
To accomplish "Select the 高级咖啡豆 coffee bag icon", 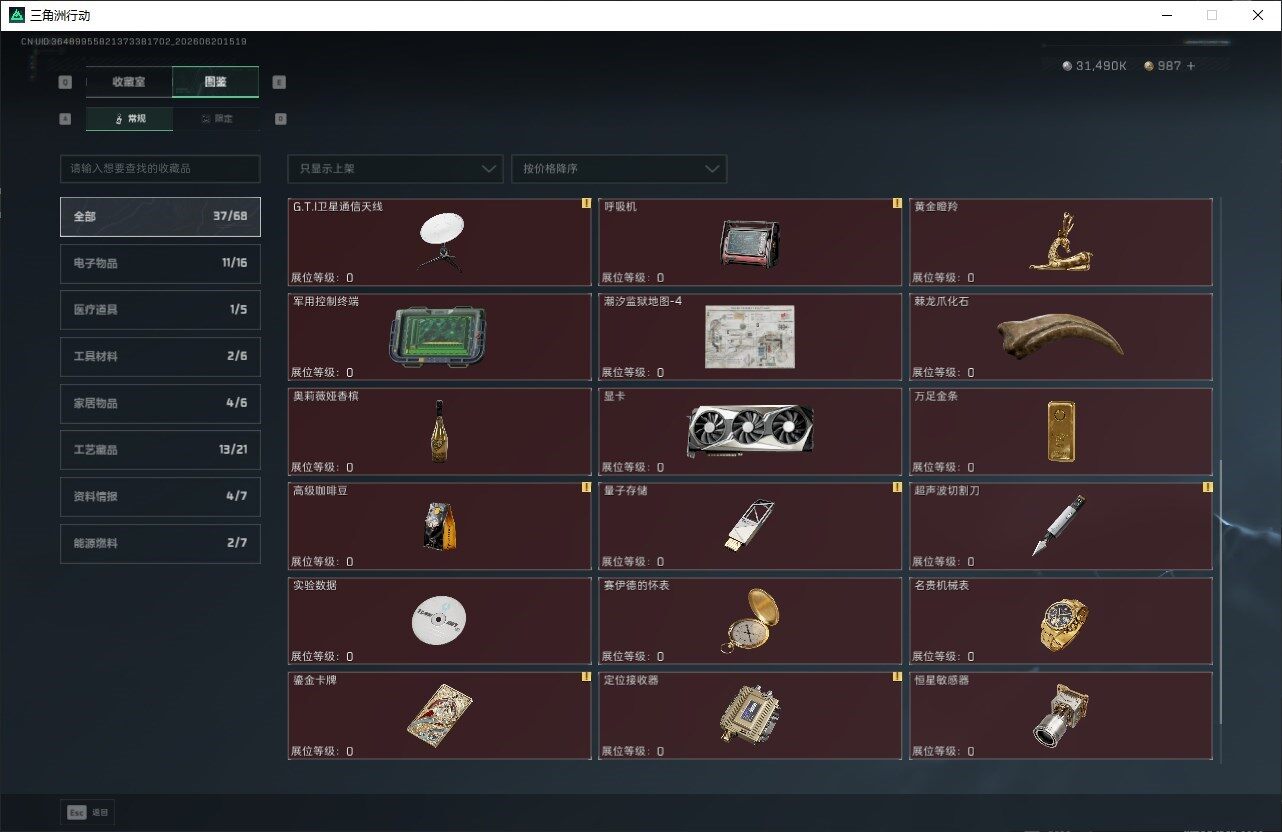I will 440,526.
